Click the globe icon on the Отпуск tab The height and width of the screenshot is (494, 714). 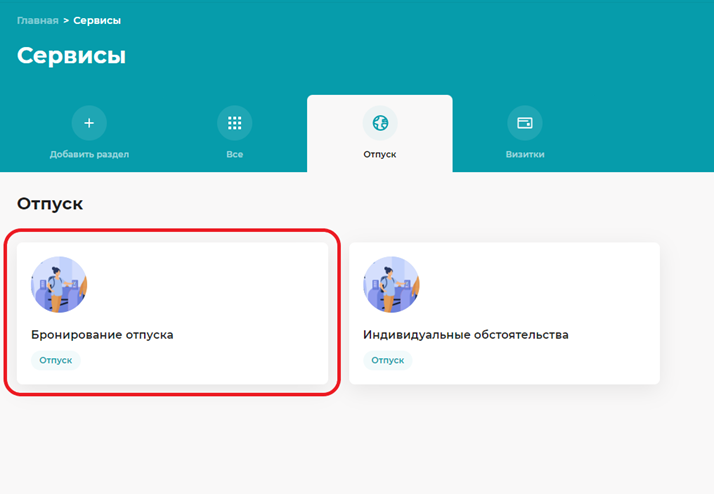(x=380, y=123)
